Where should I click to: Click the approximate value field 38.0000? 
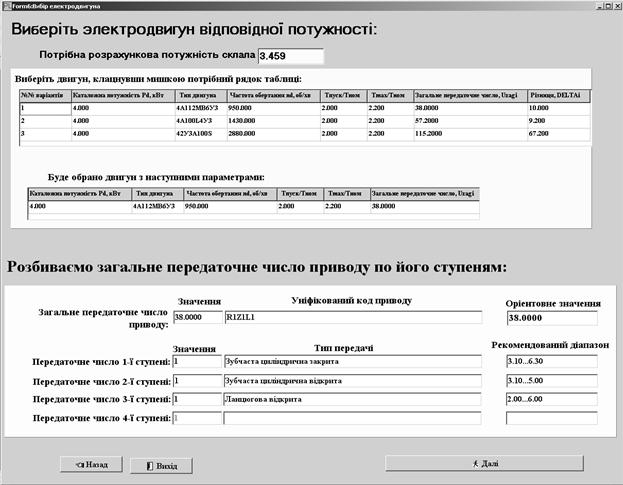(552, 318)
